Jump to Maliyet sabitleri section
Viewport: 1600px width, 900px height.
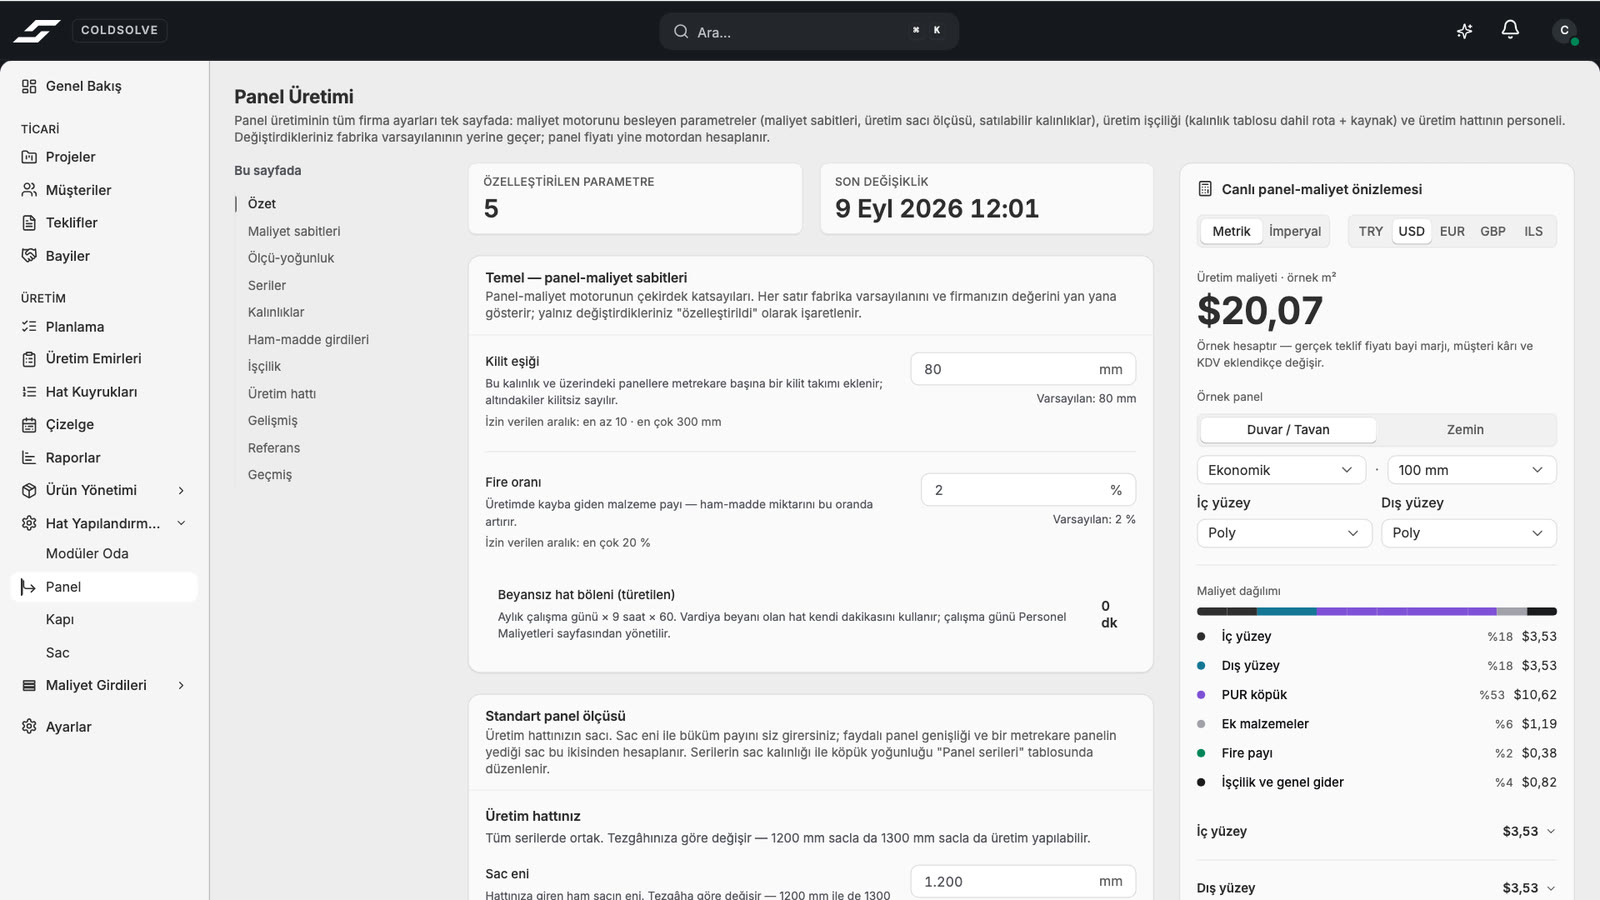click(294, 231)
